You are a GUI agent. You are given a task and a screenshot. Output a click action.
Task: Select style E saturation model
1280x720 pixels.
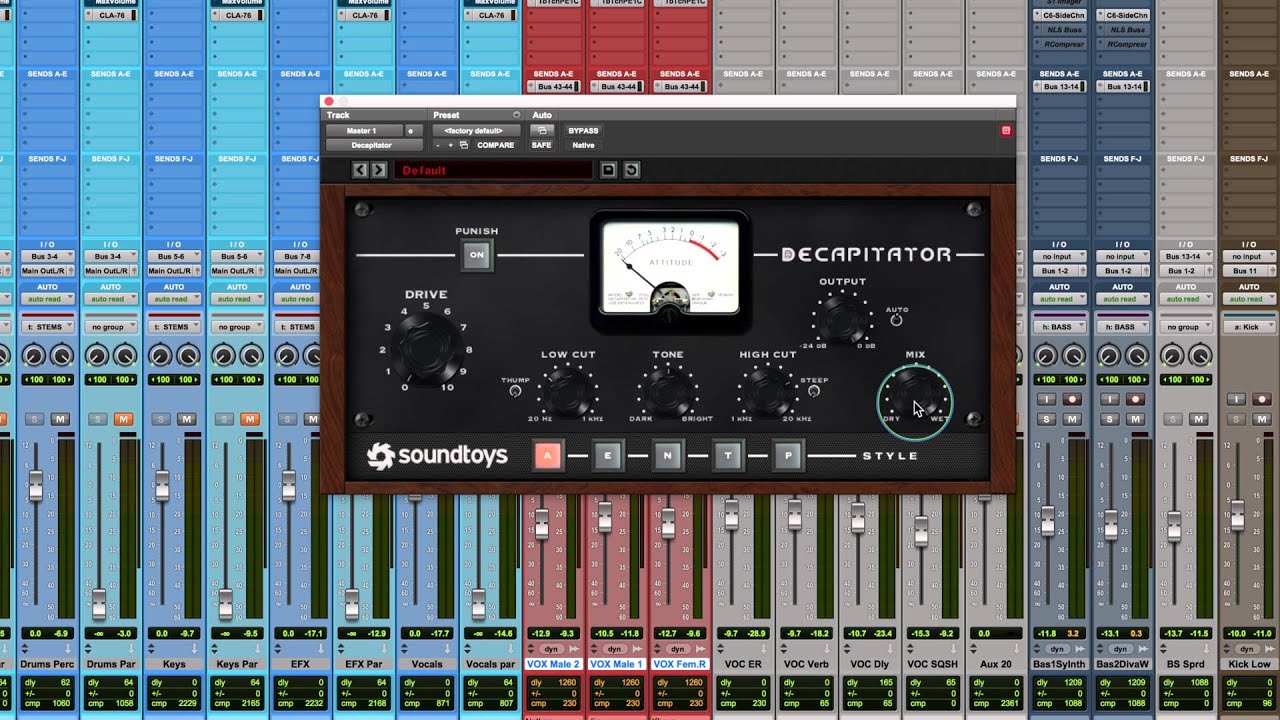click(607, 456)
